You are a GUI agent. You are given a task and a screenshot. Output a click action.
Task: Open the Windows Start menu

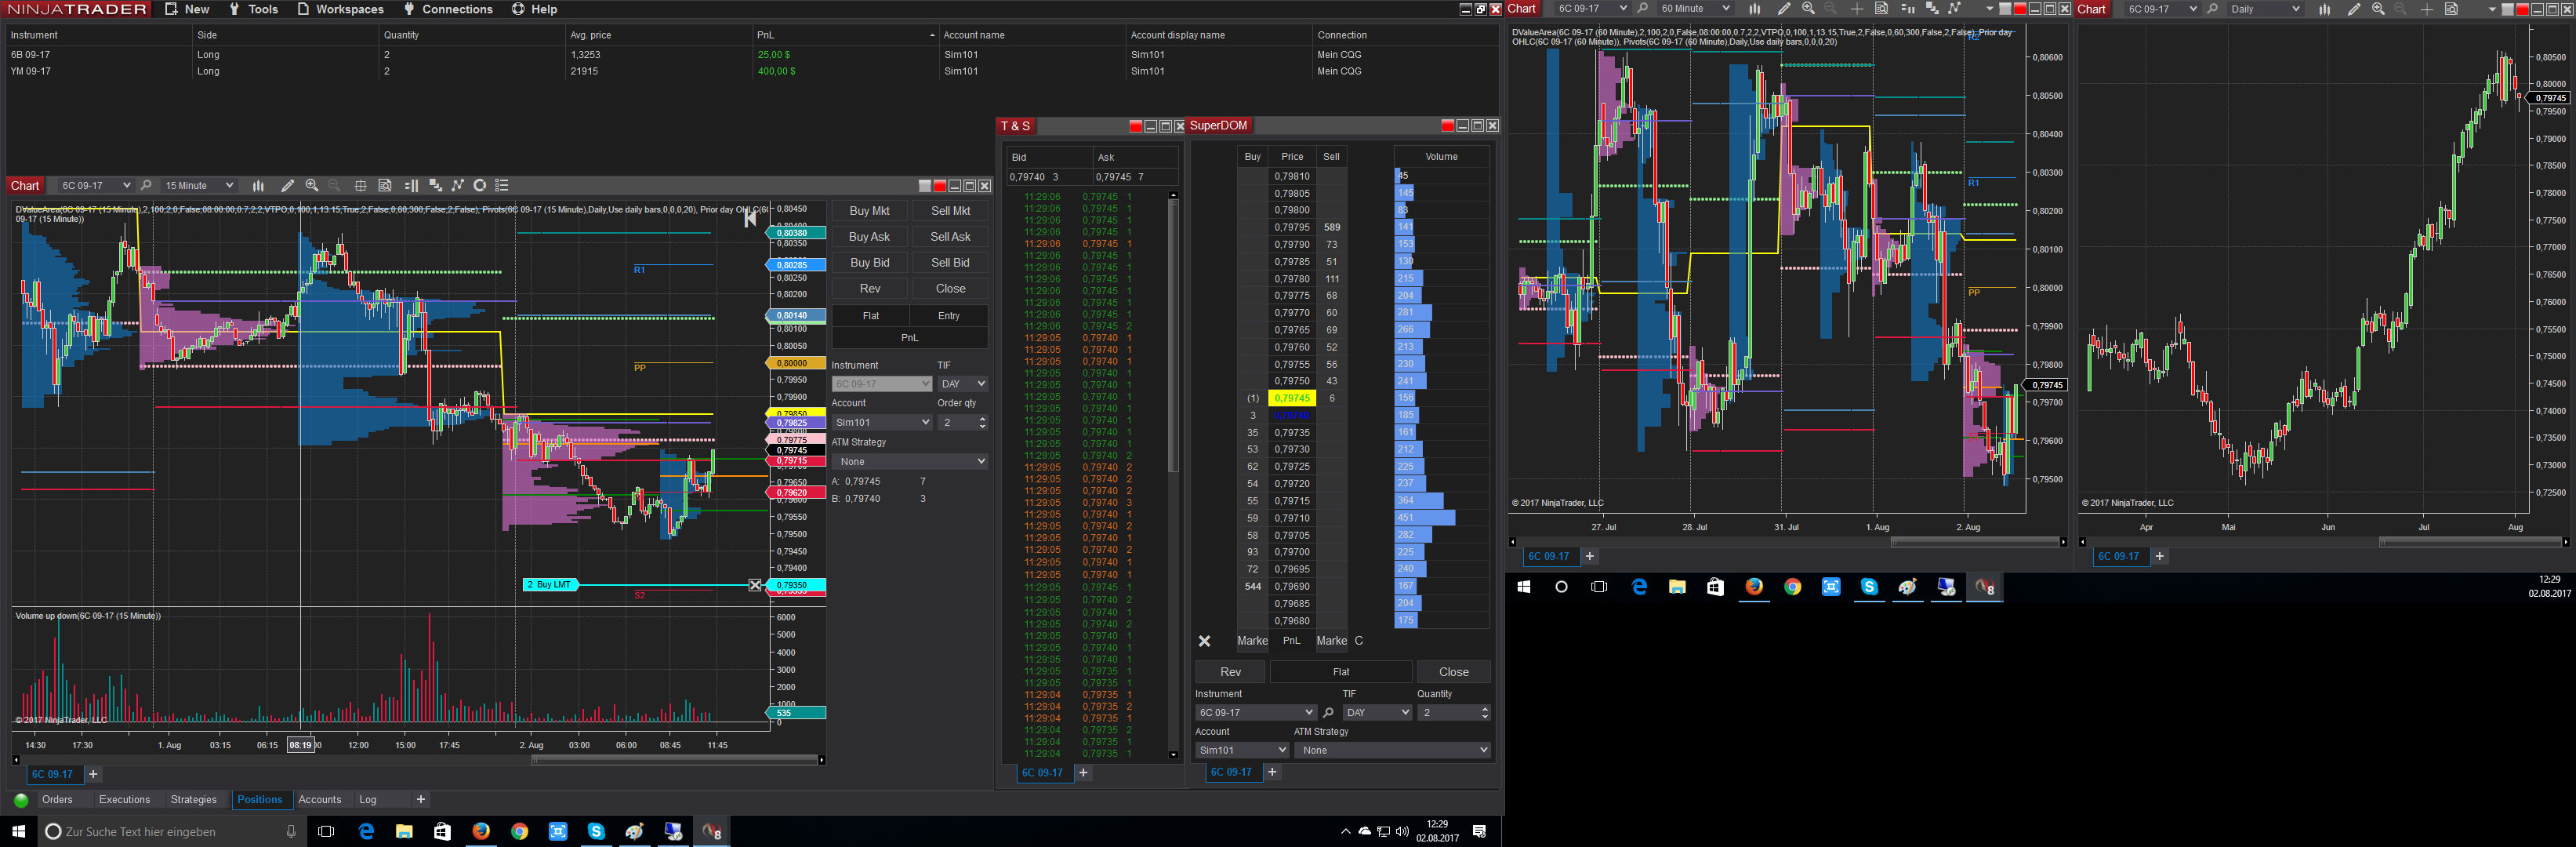point(18,831)
